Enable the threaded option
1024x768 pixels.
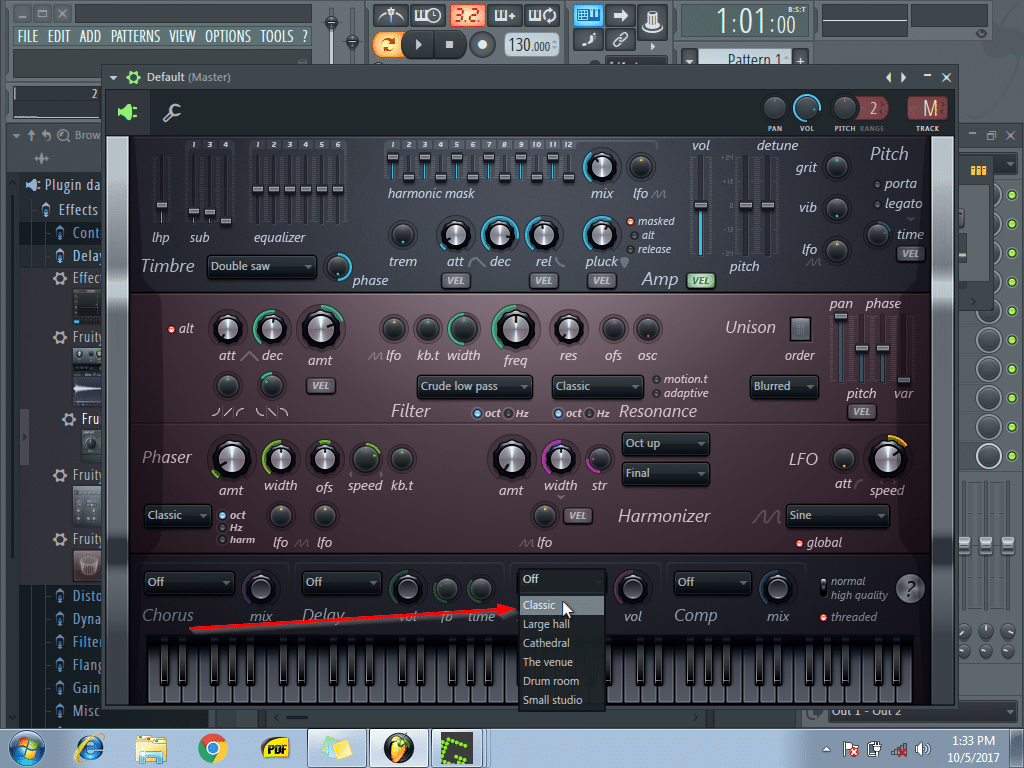[x=824, y=617]
